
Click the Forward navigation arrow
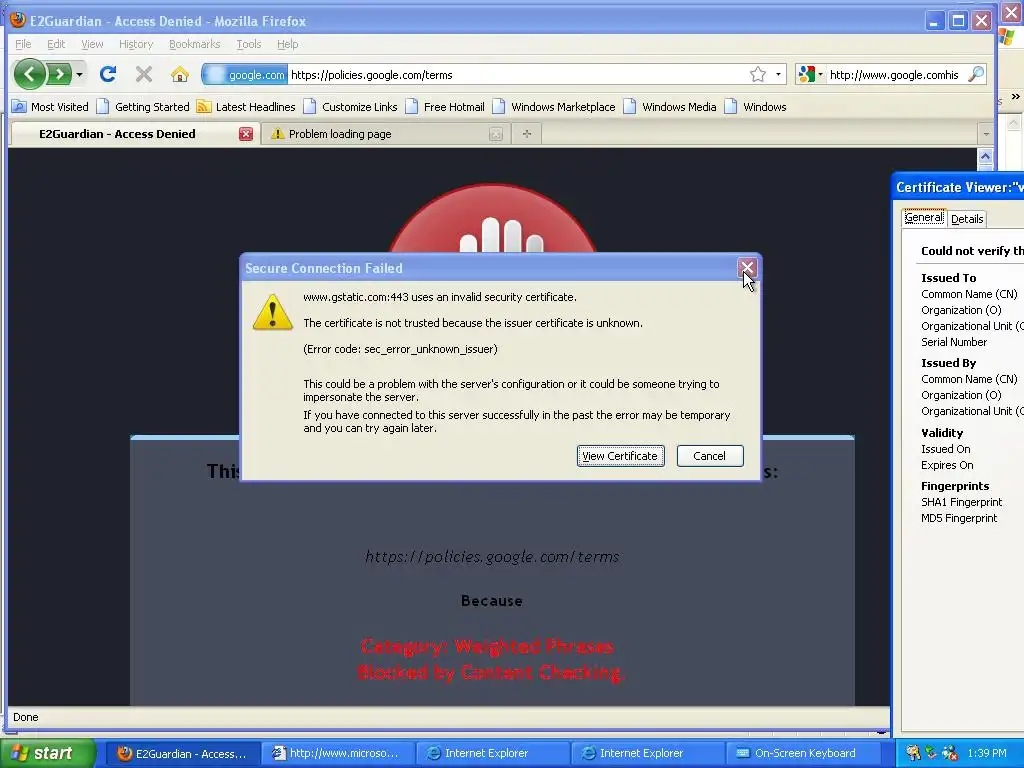point(59,74)
